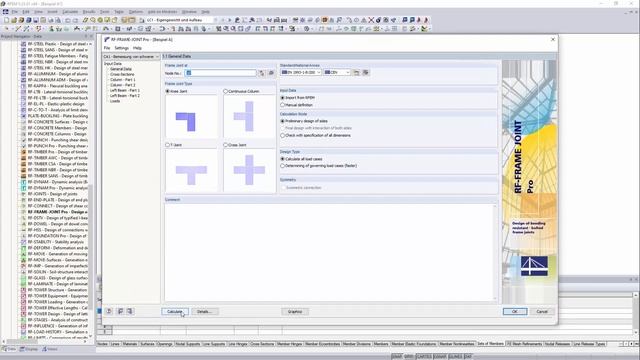Open the CEN national annex dropdown
This screenshot has width=640, height=360.
coord(337,72)
